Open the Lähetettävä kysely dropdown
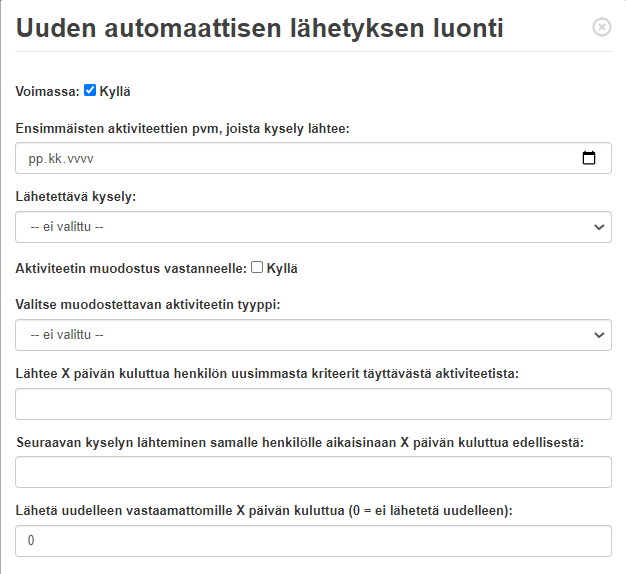The image size is (626, 574). [313, 227]
